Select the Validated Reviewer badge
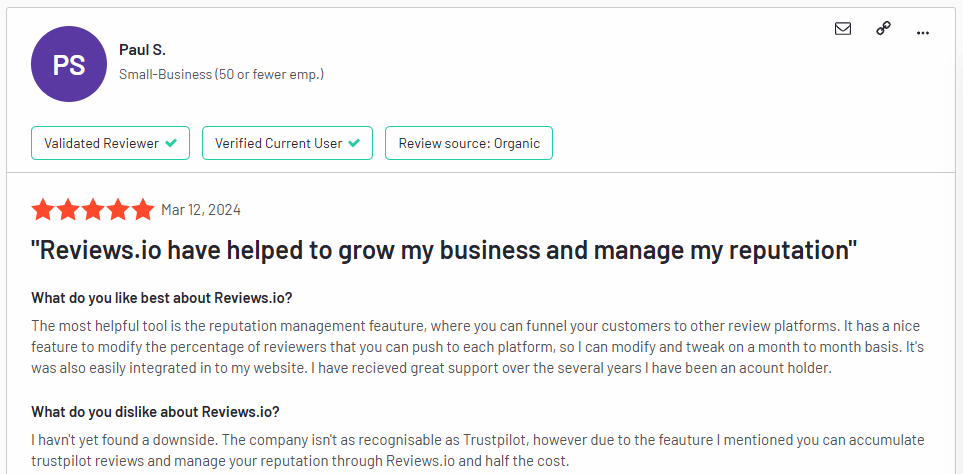Viewport: 963px width, 474px height. click(111, 143)
